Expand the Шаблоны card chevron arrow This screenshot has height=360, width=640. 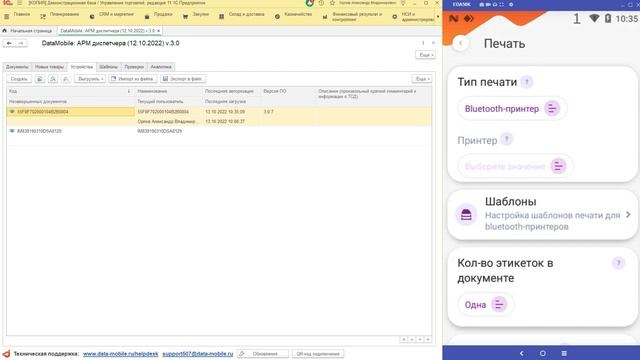[628, 214]
